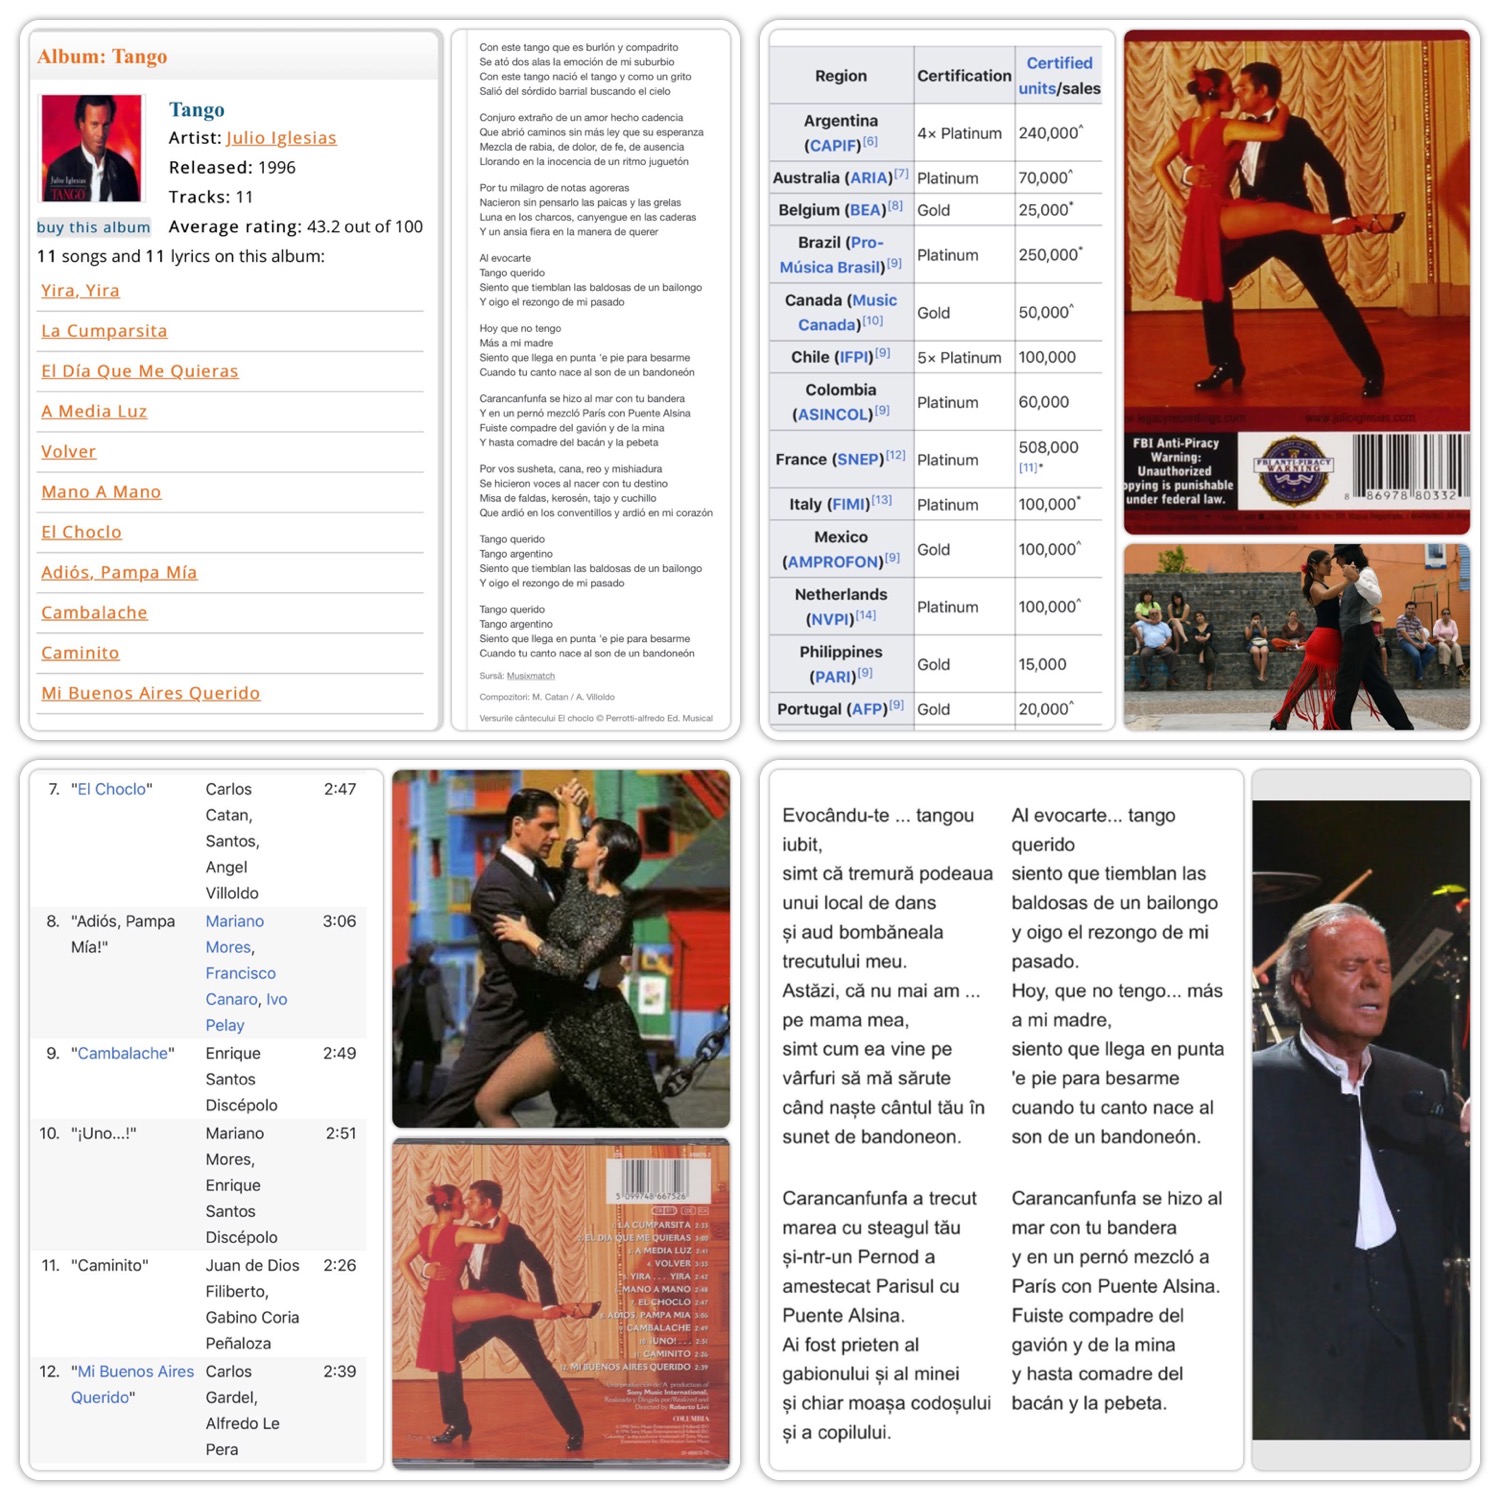Follow the CAPIF link under Argentina
1500x1500 pixels.
(x=834, y=145)
